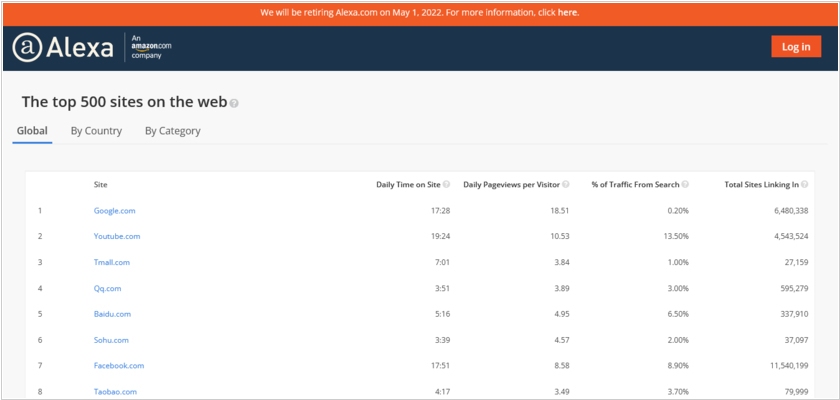Open the Baidu.com link
Image resolution: width=840 pixels, height=400 pixels.
(x=112, y=314)
